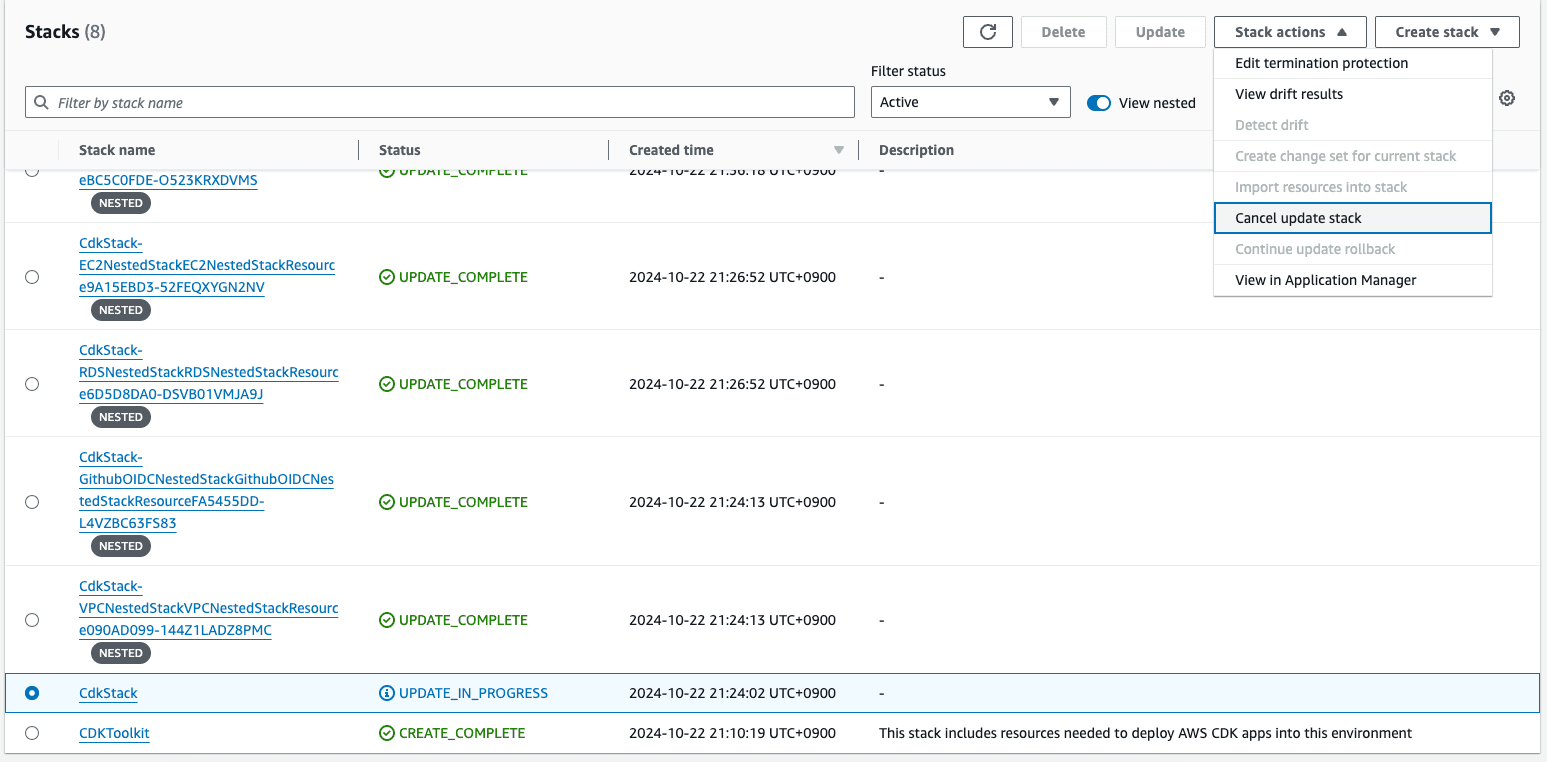Open the RDSNestedStack stack link
The width and height of the screenshot is (1547, 762).
point(208,372)
